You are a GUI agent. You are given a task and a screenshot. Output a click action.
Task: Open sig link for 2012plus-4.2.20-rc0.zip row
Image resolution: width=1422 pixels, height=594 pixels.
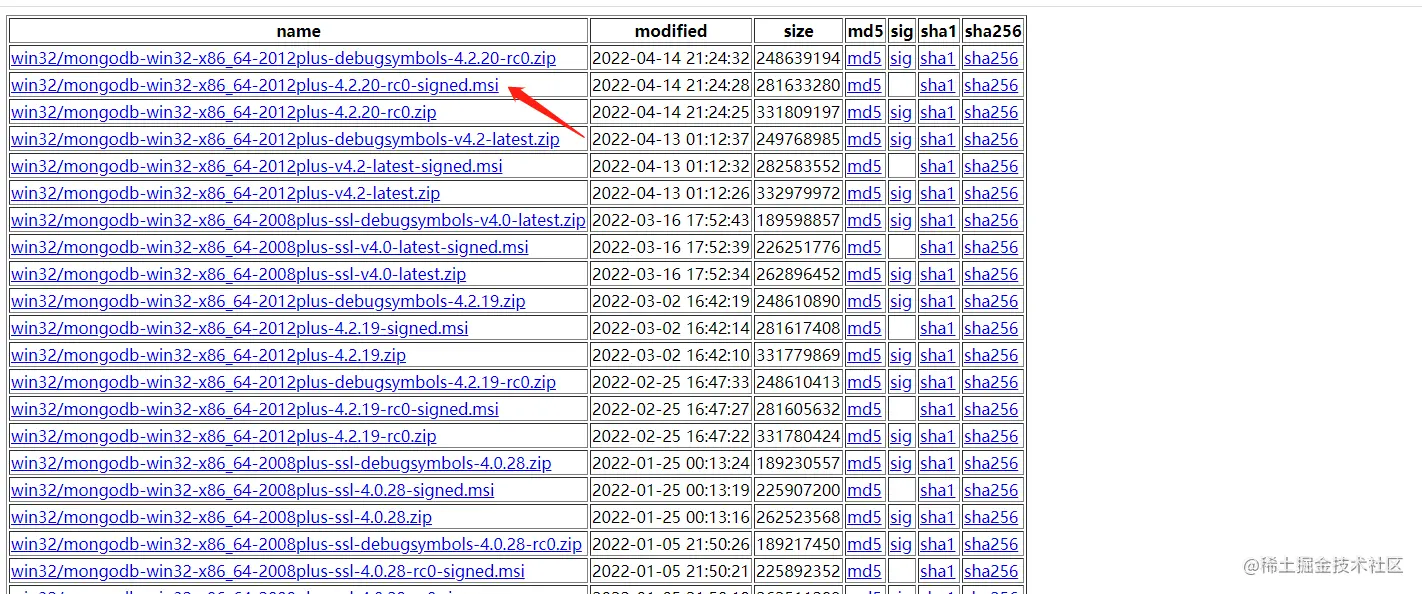(x=901, y=112)
